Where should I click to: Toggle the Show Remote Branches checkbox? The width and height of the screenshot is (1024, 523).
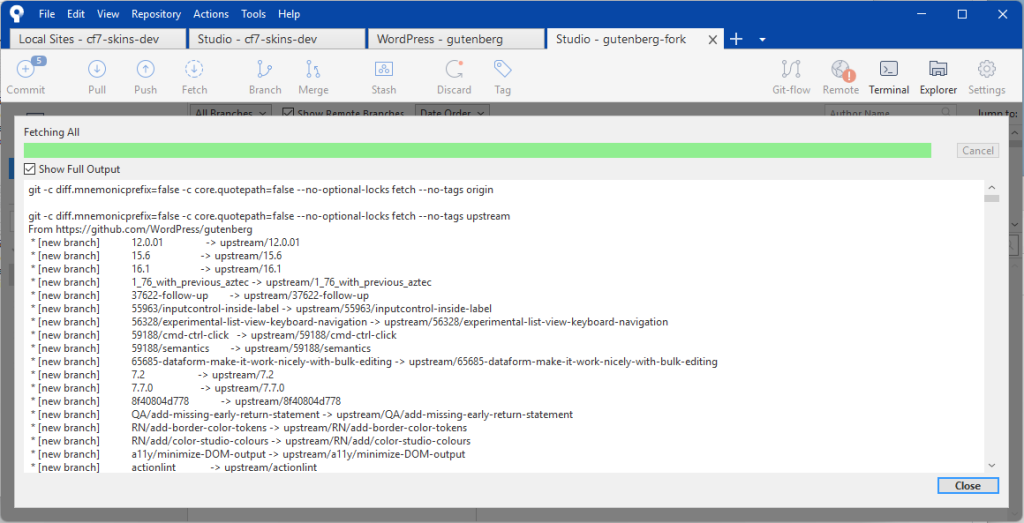tap(288, 113)
